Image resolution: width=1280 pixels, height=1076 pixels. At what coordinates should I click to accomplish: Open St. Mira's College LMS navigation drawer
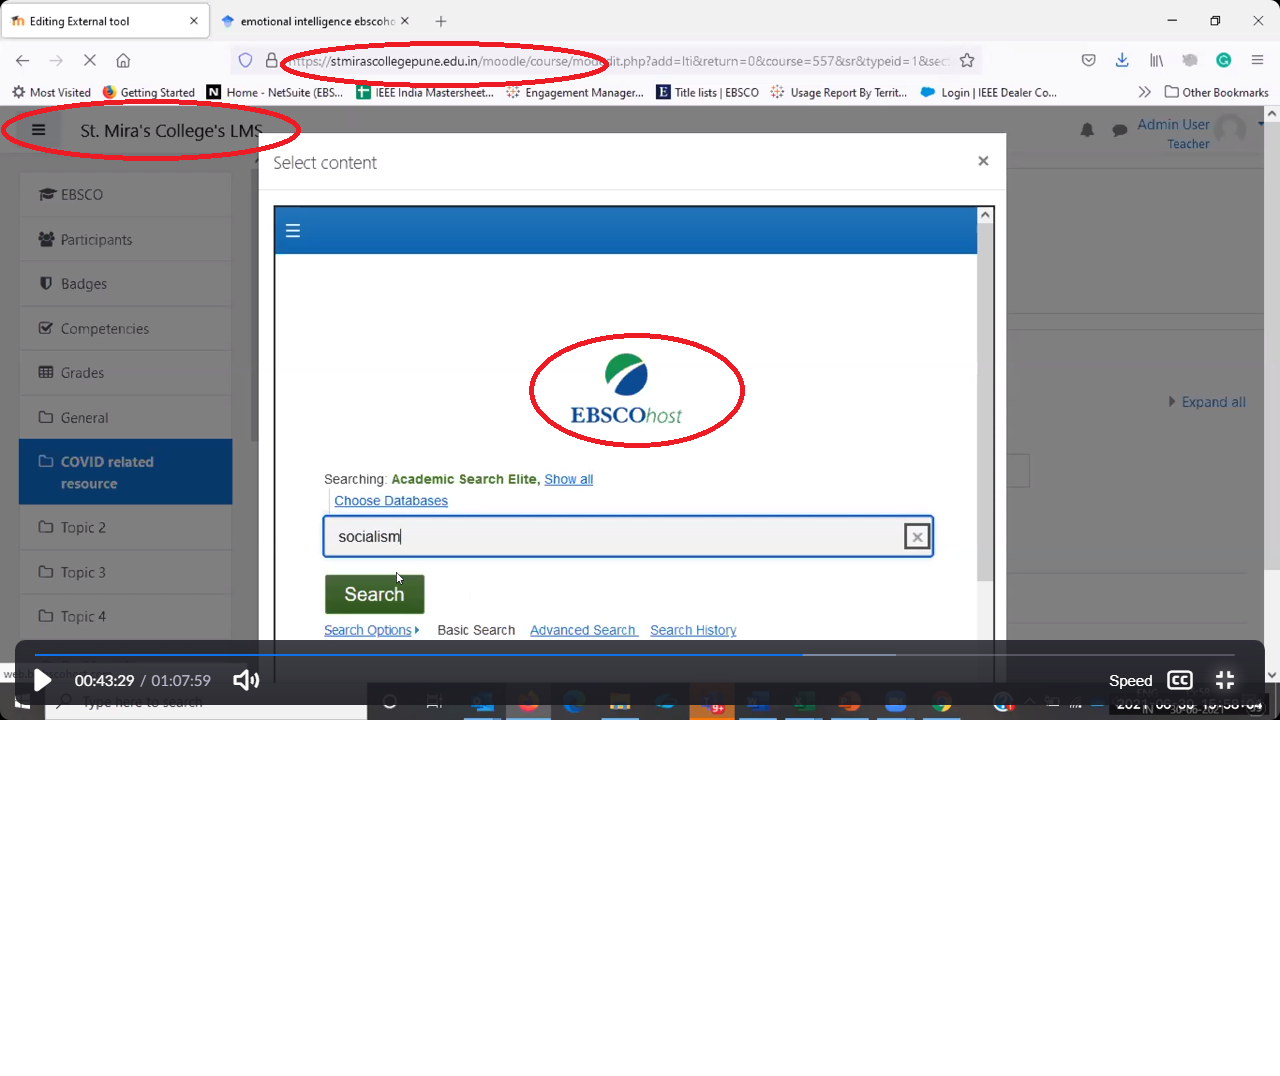click(37, 129)
